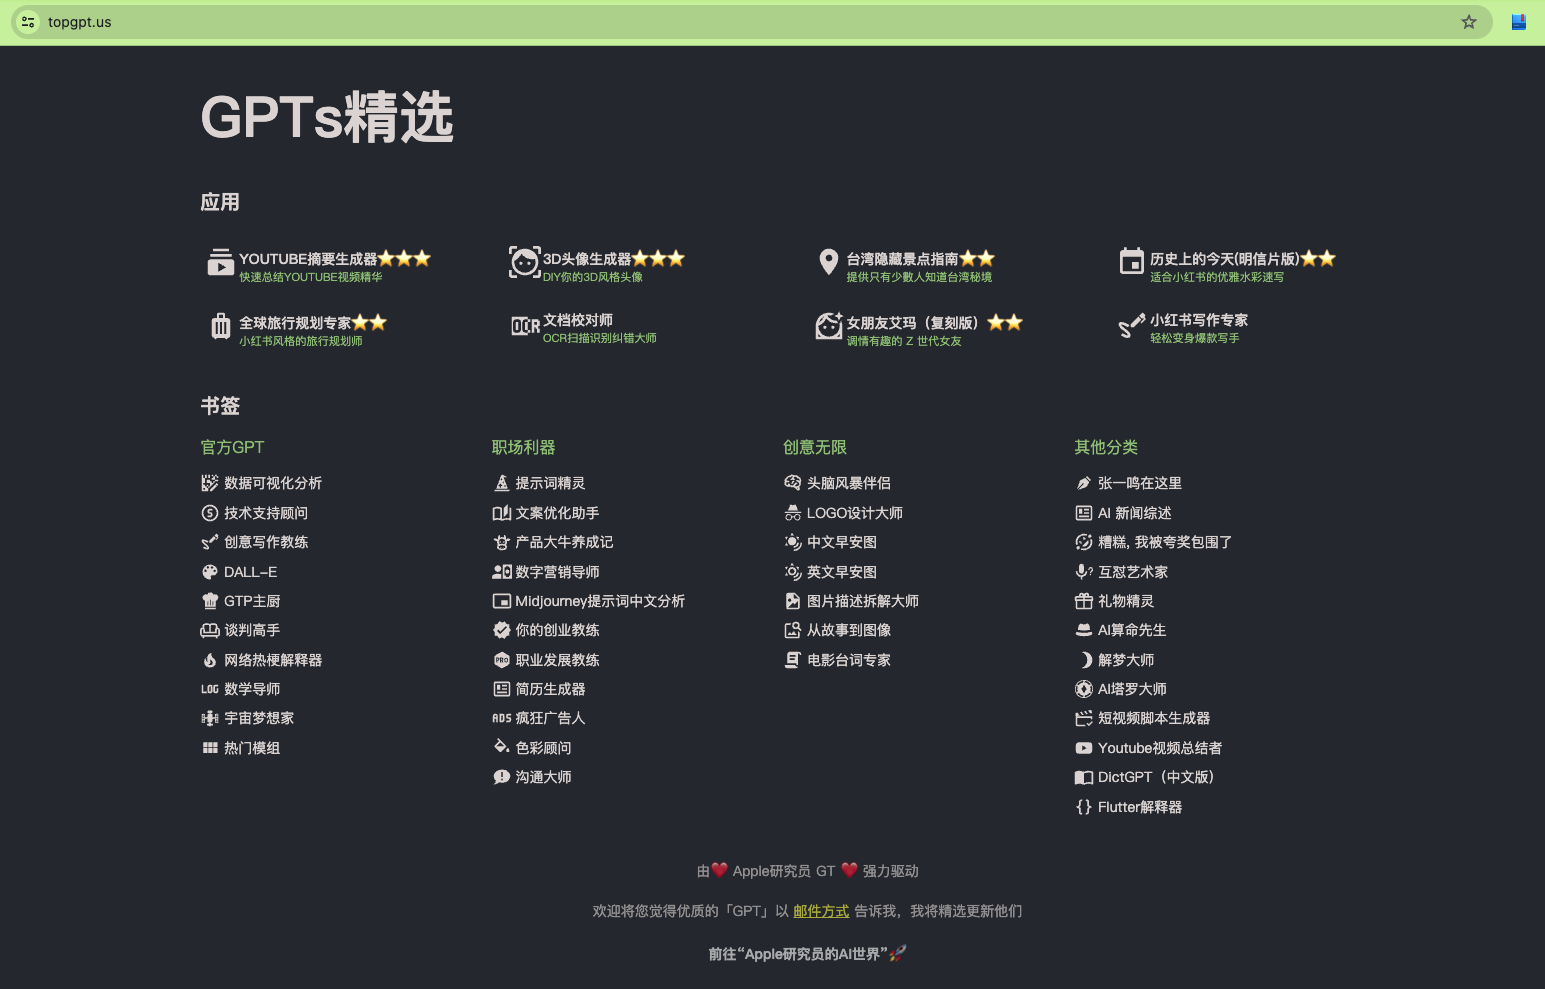Open the 短视频脚本生成器 bookmark
The image size is (1545, 989).
[1154, 718]
